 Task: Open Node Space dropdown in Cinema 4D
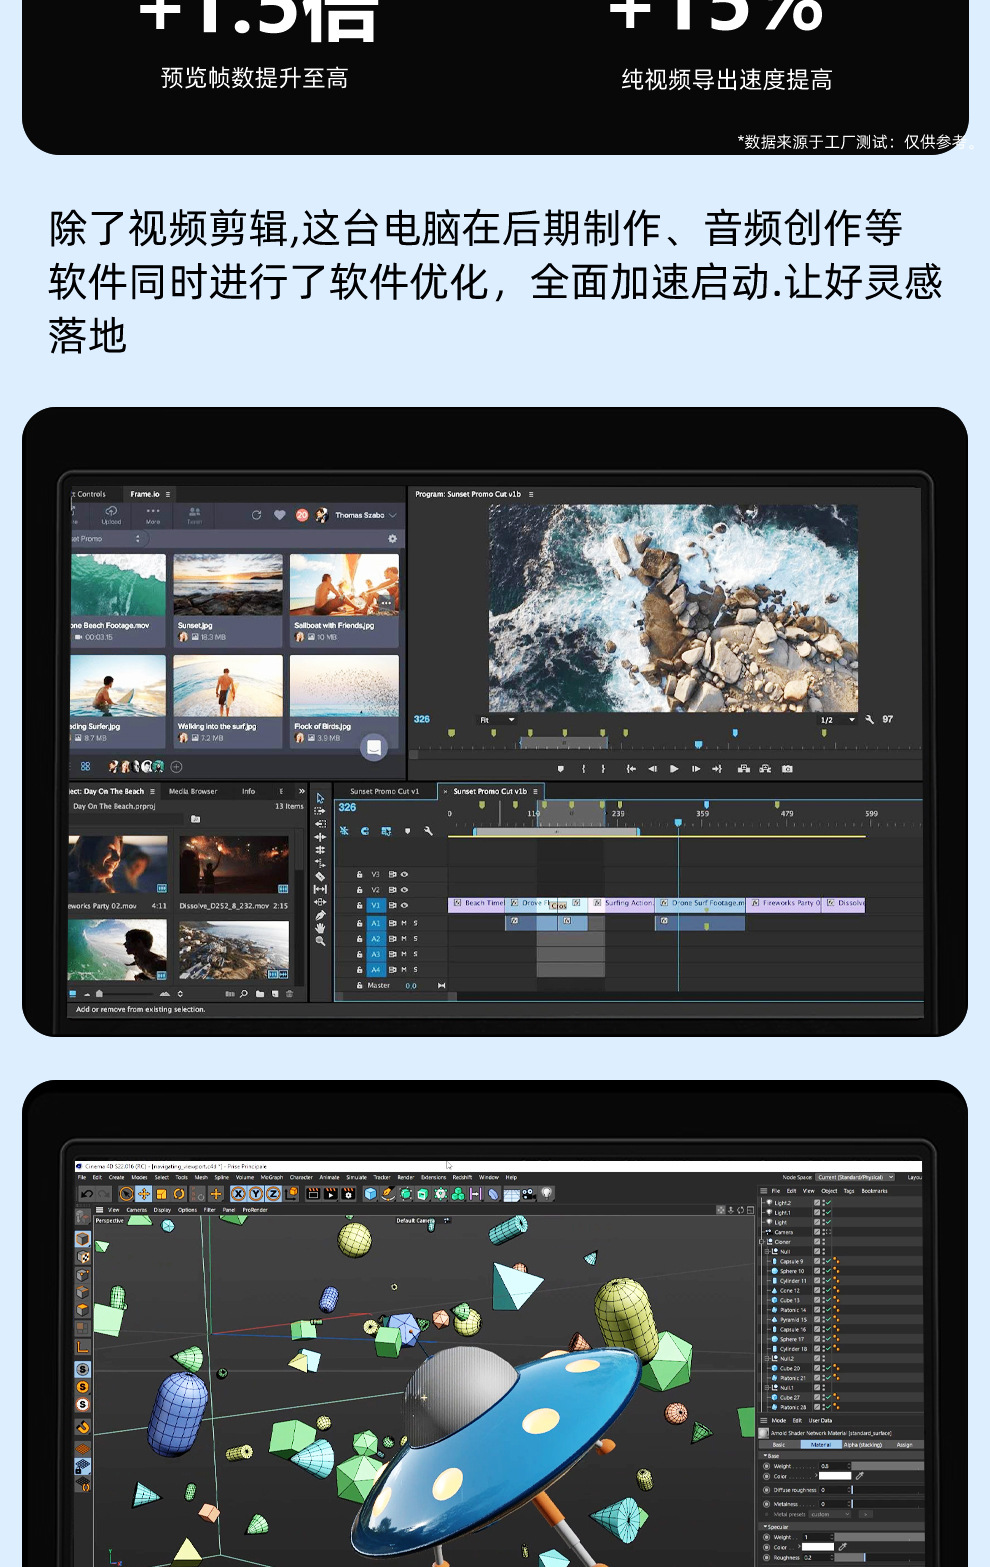click(x=855, y=1177)
